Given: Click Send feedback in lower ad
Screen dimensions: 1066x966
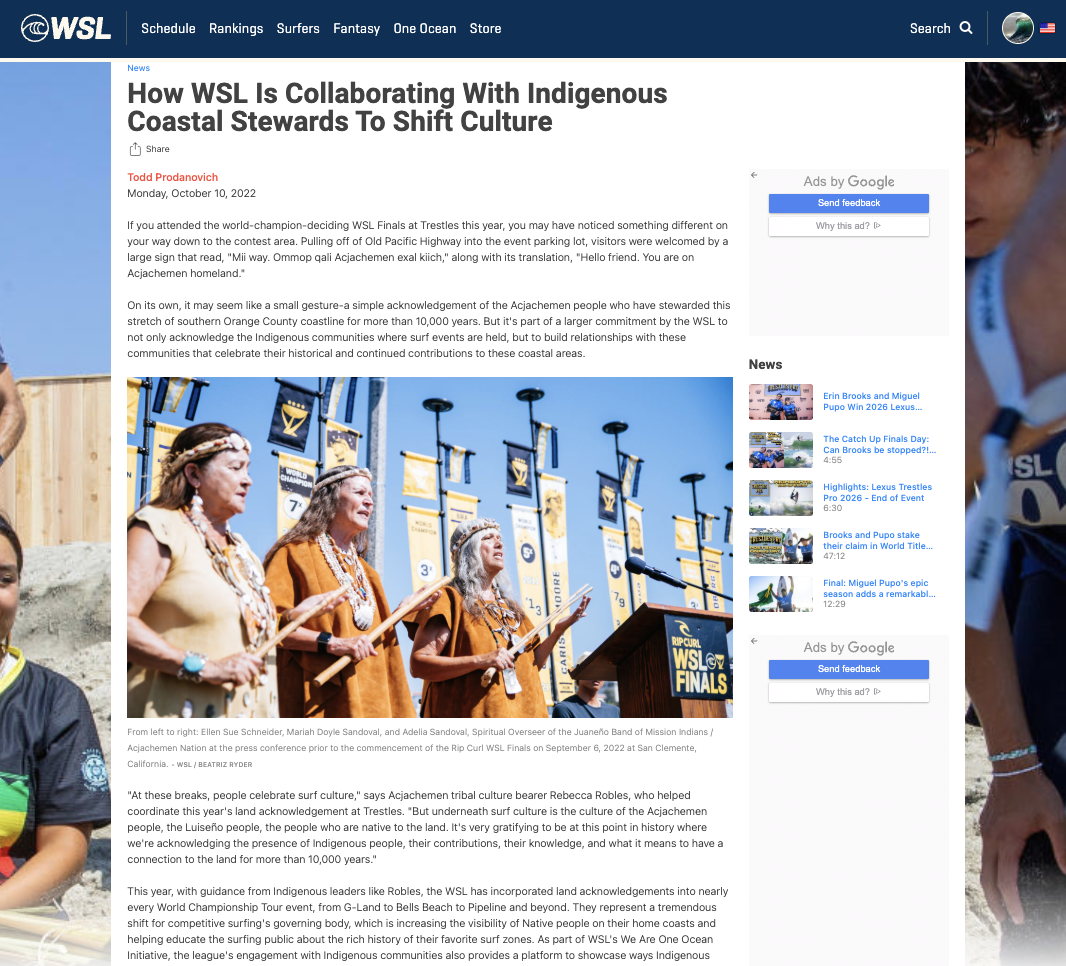Looking at the screenshot, I should (x=848, y=669).
